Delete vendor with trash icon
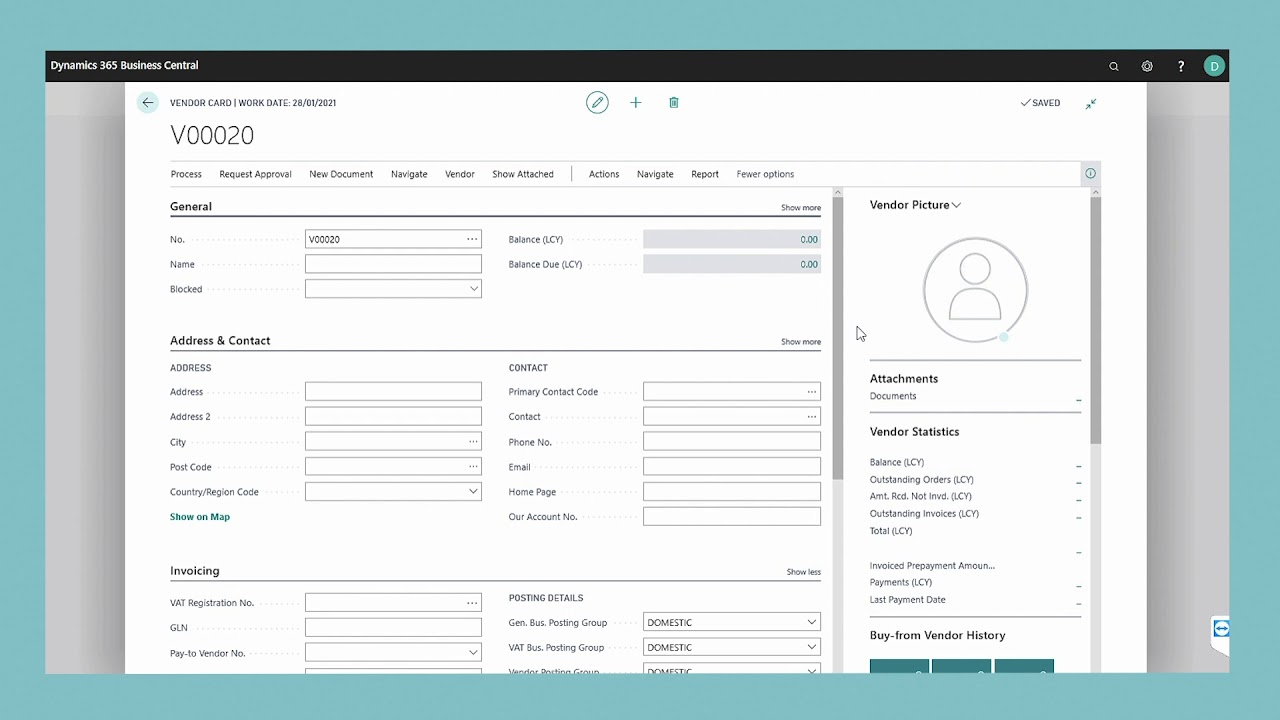This screenshot has width=1280, height=720. click(674, 102)
